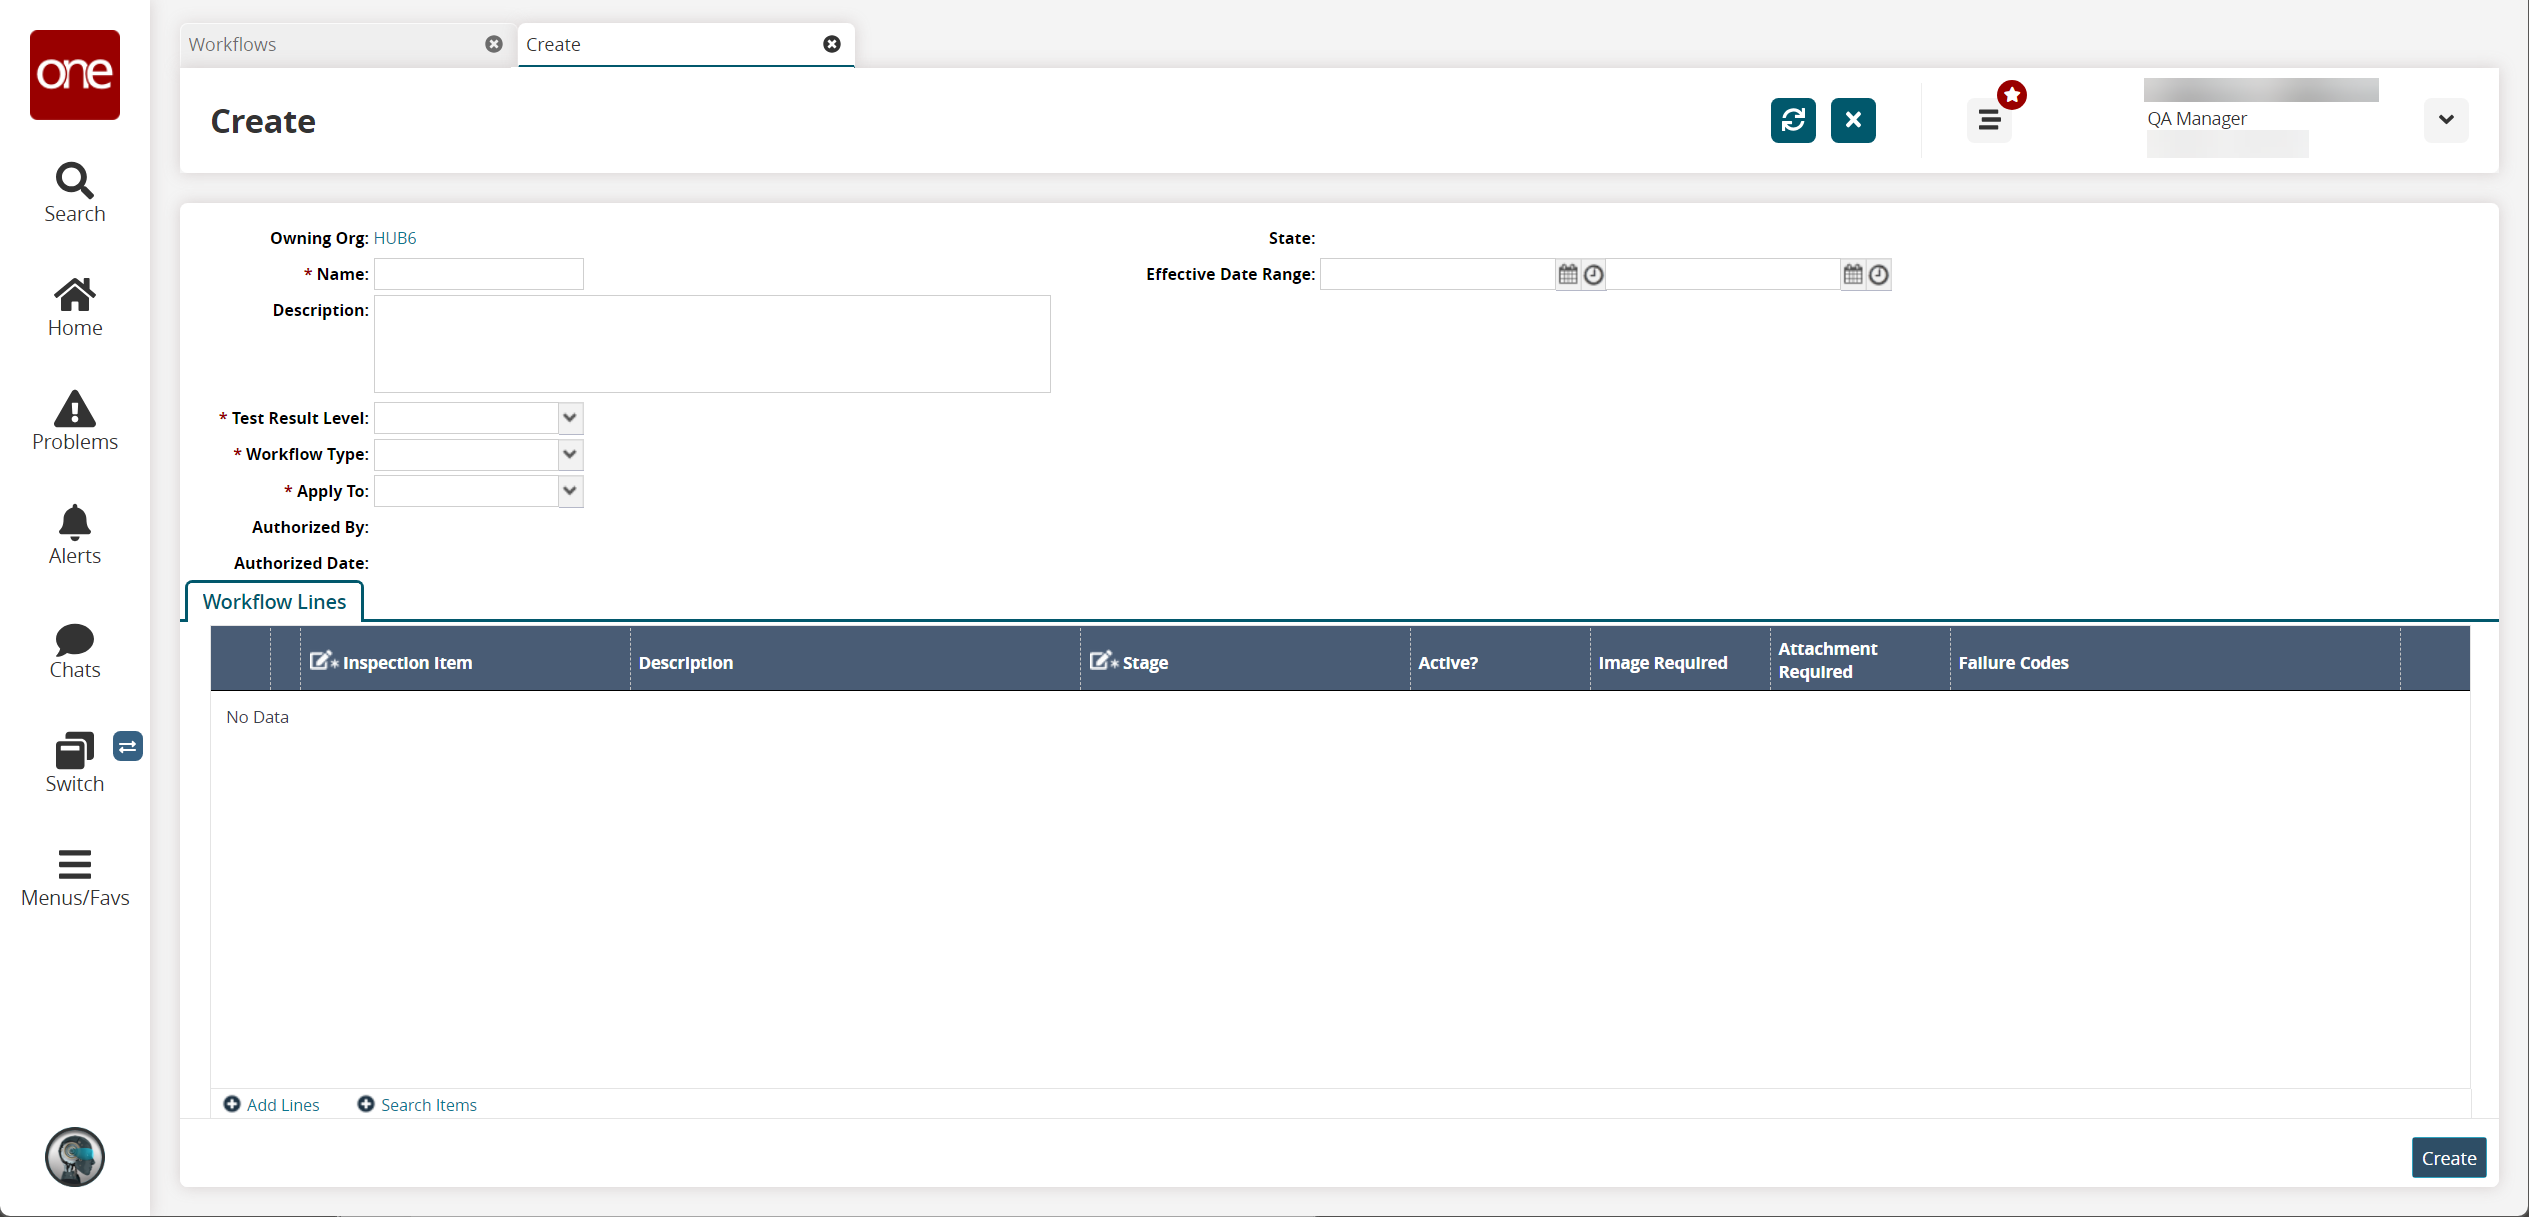Click the HUB6 owning org value
The image size is (2529, 1217).
(x=395, y=238)
